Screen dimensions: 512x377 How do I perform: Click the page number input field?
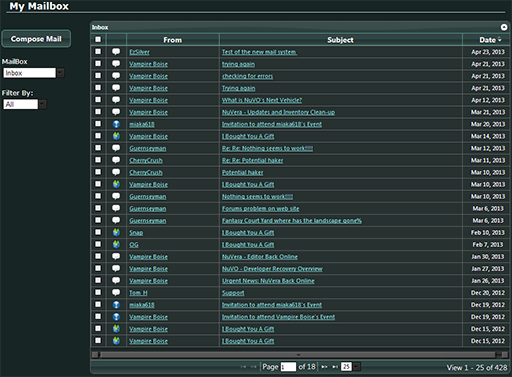click(x=288, y=367)
